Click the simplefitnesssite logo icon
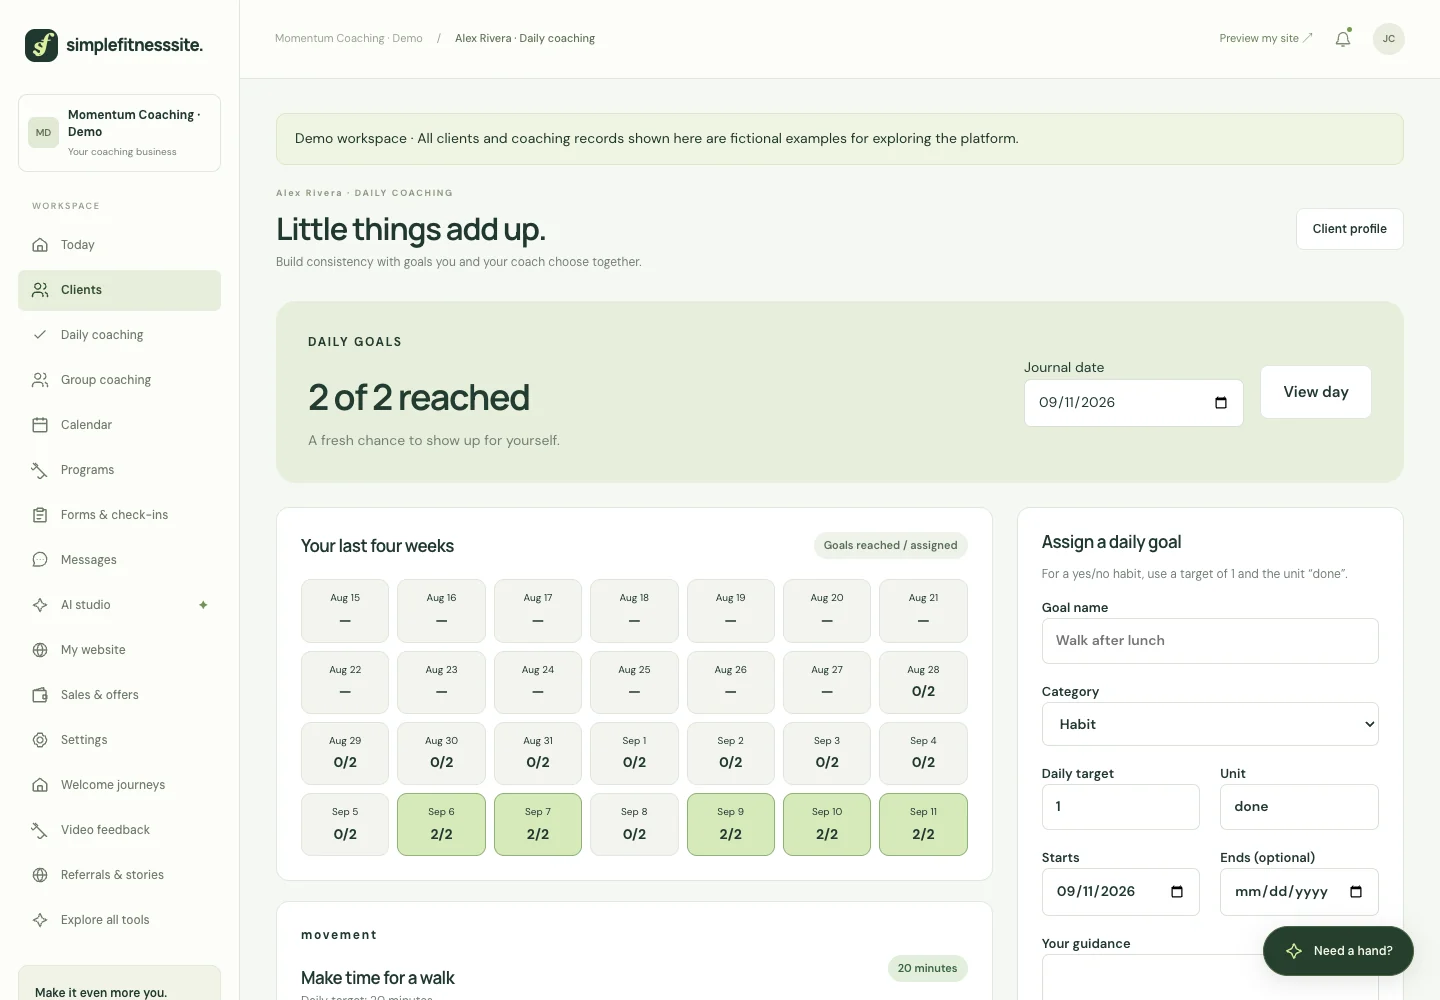1440x1000 pixels. click(41, 45)
